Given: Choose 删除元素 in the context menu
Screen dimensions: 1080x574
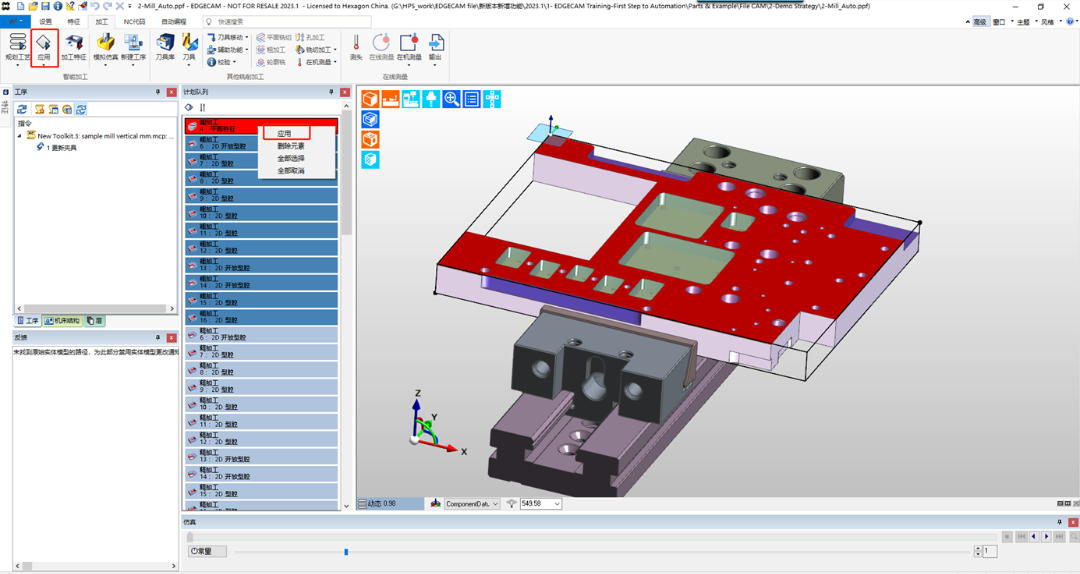Looking at the screenshot, I should tap(291, 146).
